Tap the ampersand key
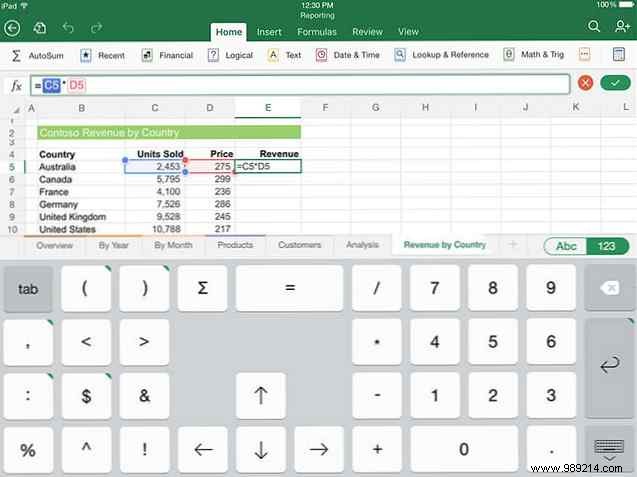Screen dimensions: 637x477 point(144,396)
